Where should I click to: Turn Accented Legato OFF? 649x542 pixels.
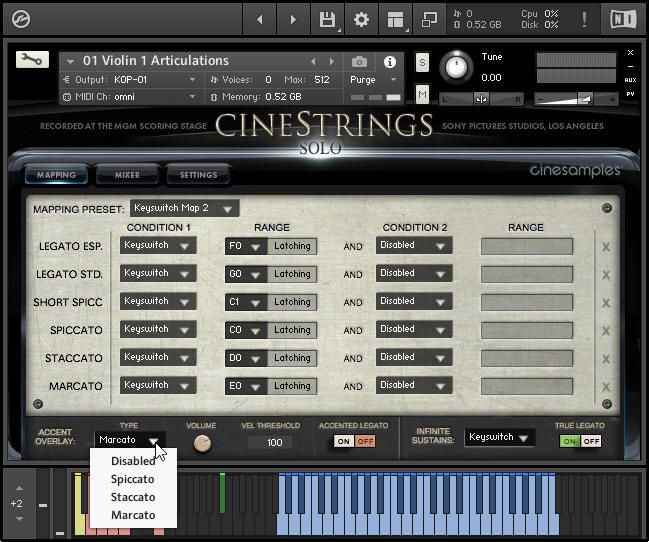365,441
